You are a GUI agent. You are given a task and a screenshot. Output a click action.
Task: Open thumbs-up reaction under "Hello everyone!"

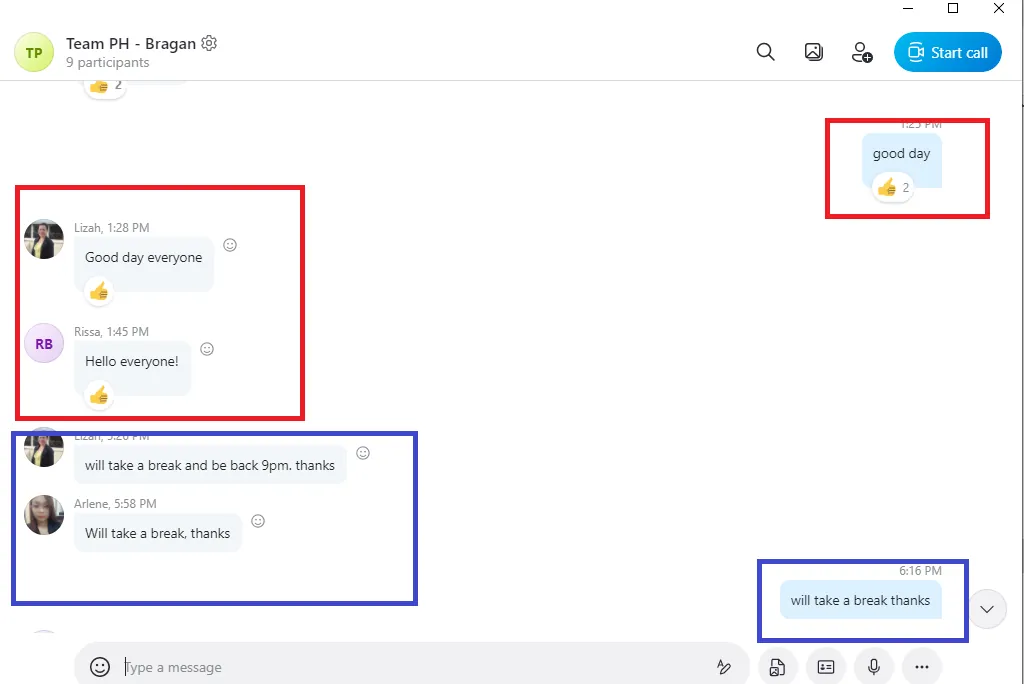(x=99, y=395)
